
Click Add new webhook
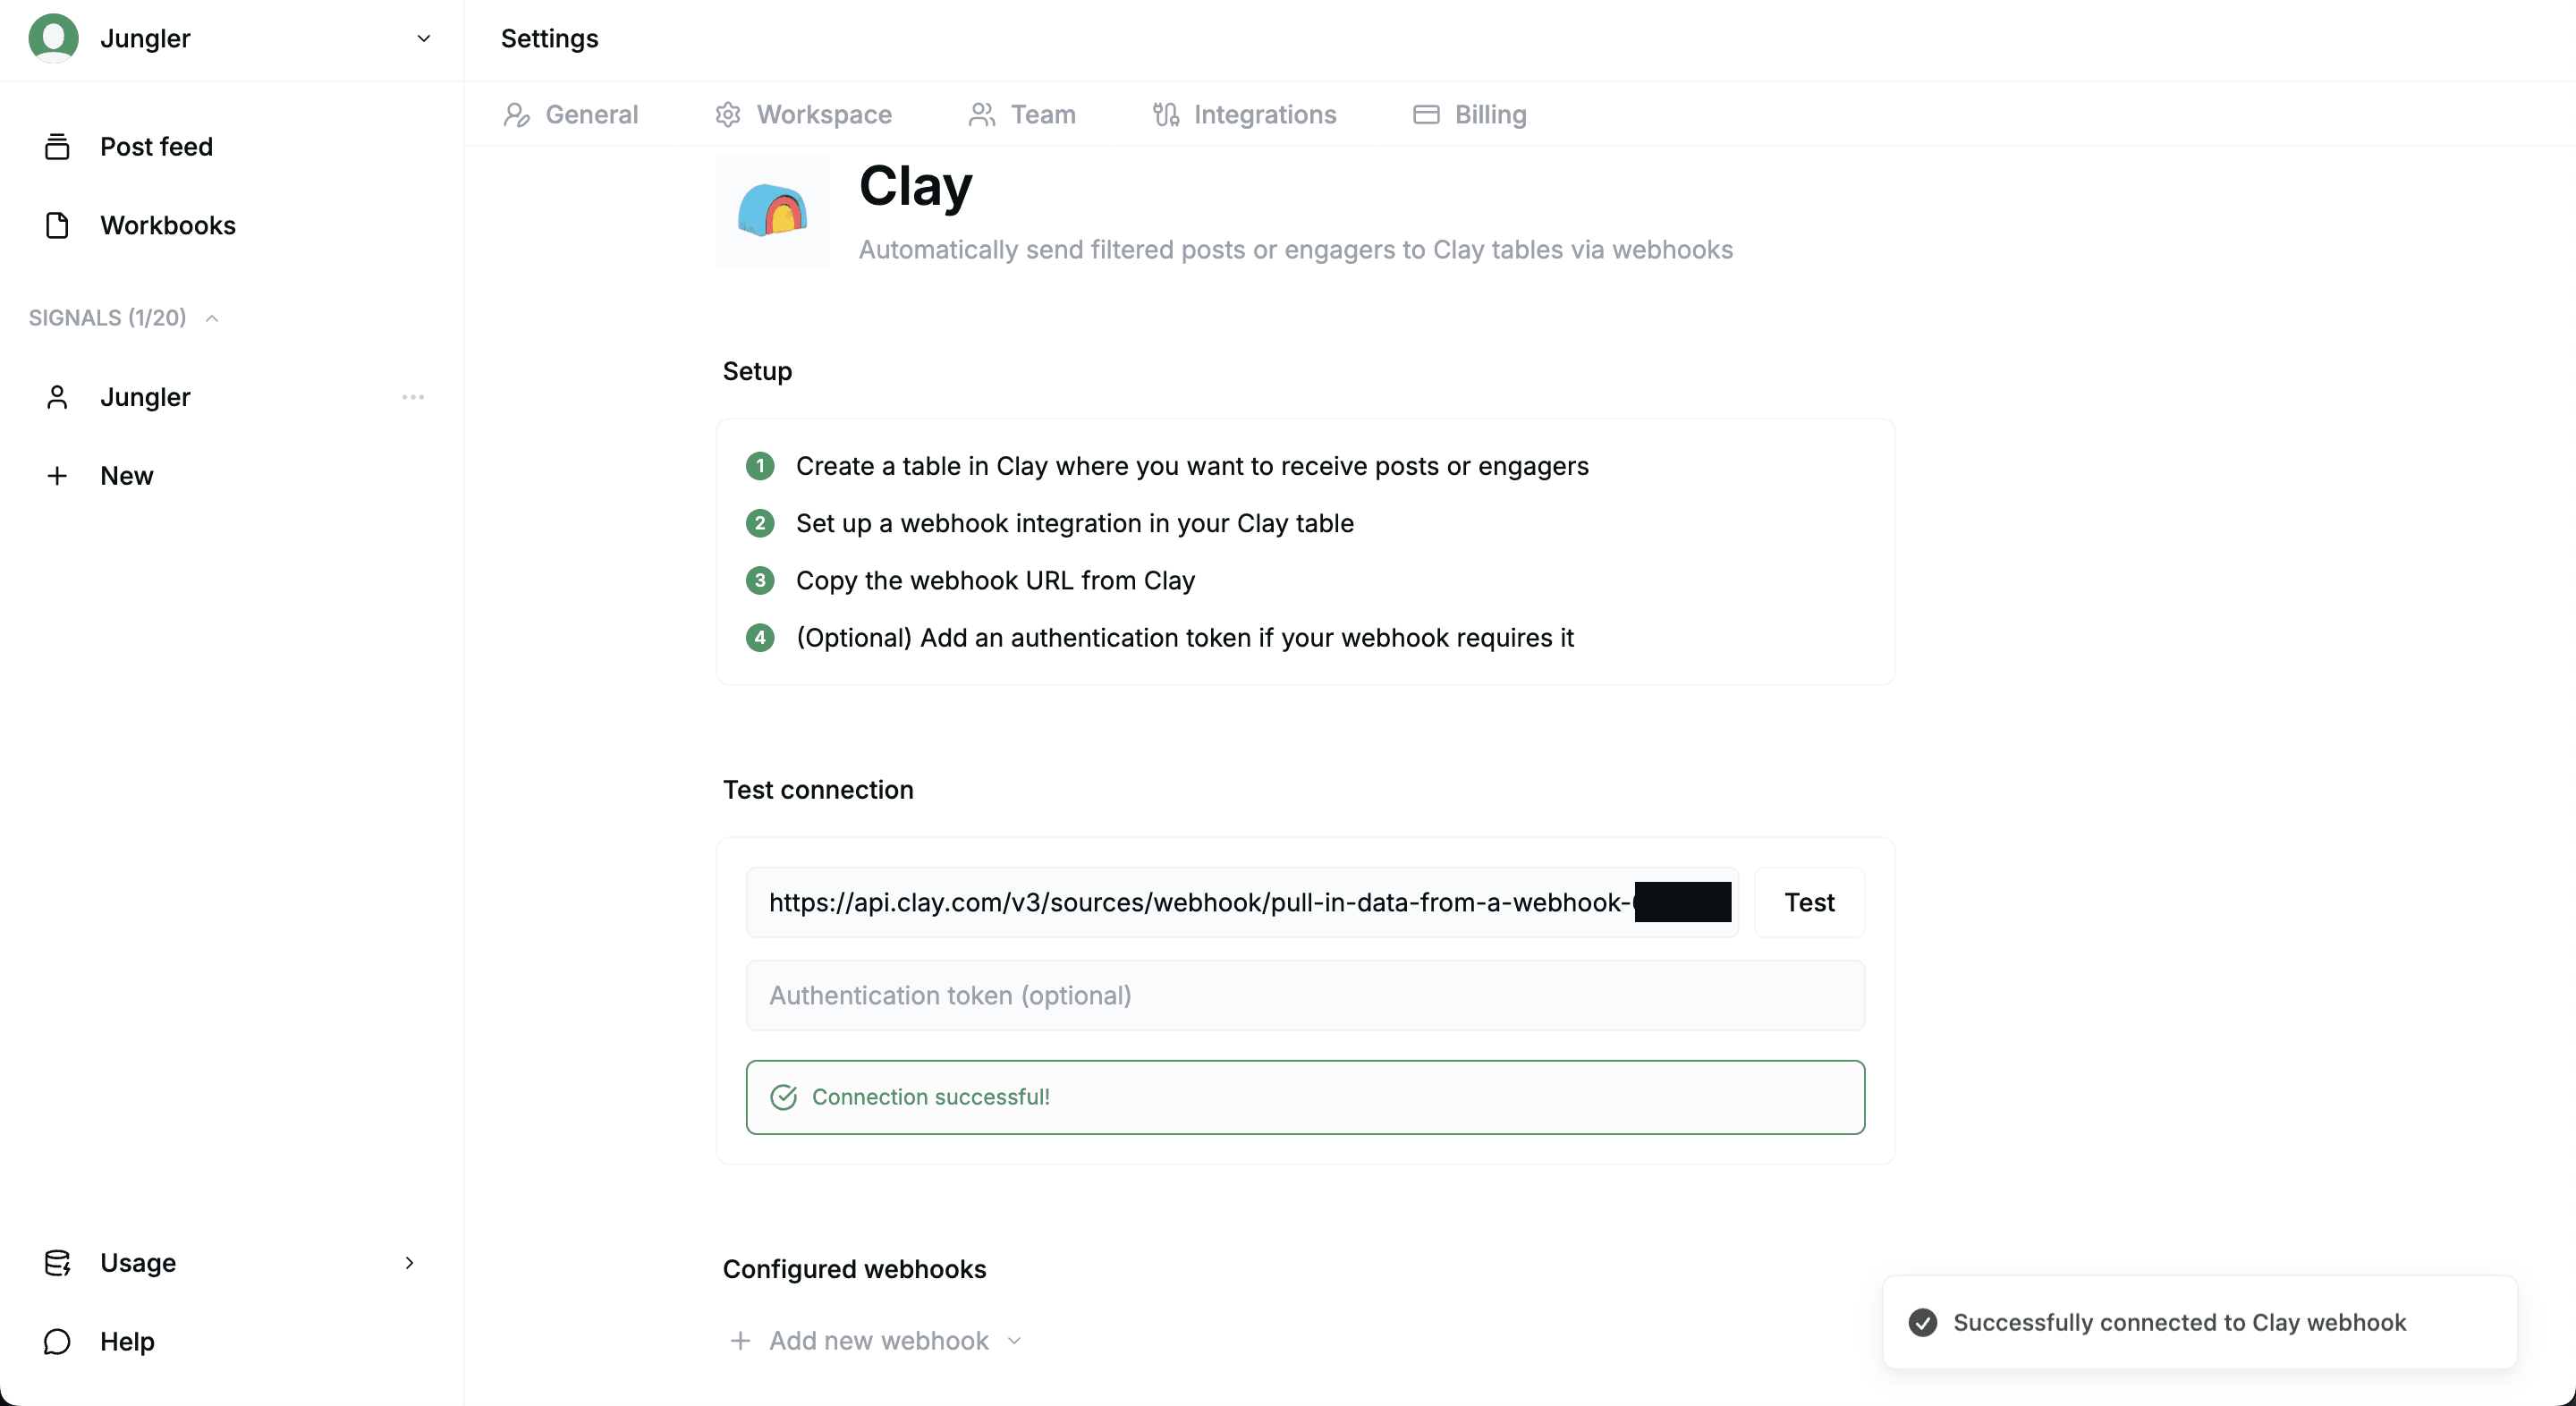[x=878, y=1341]
